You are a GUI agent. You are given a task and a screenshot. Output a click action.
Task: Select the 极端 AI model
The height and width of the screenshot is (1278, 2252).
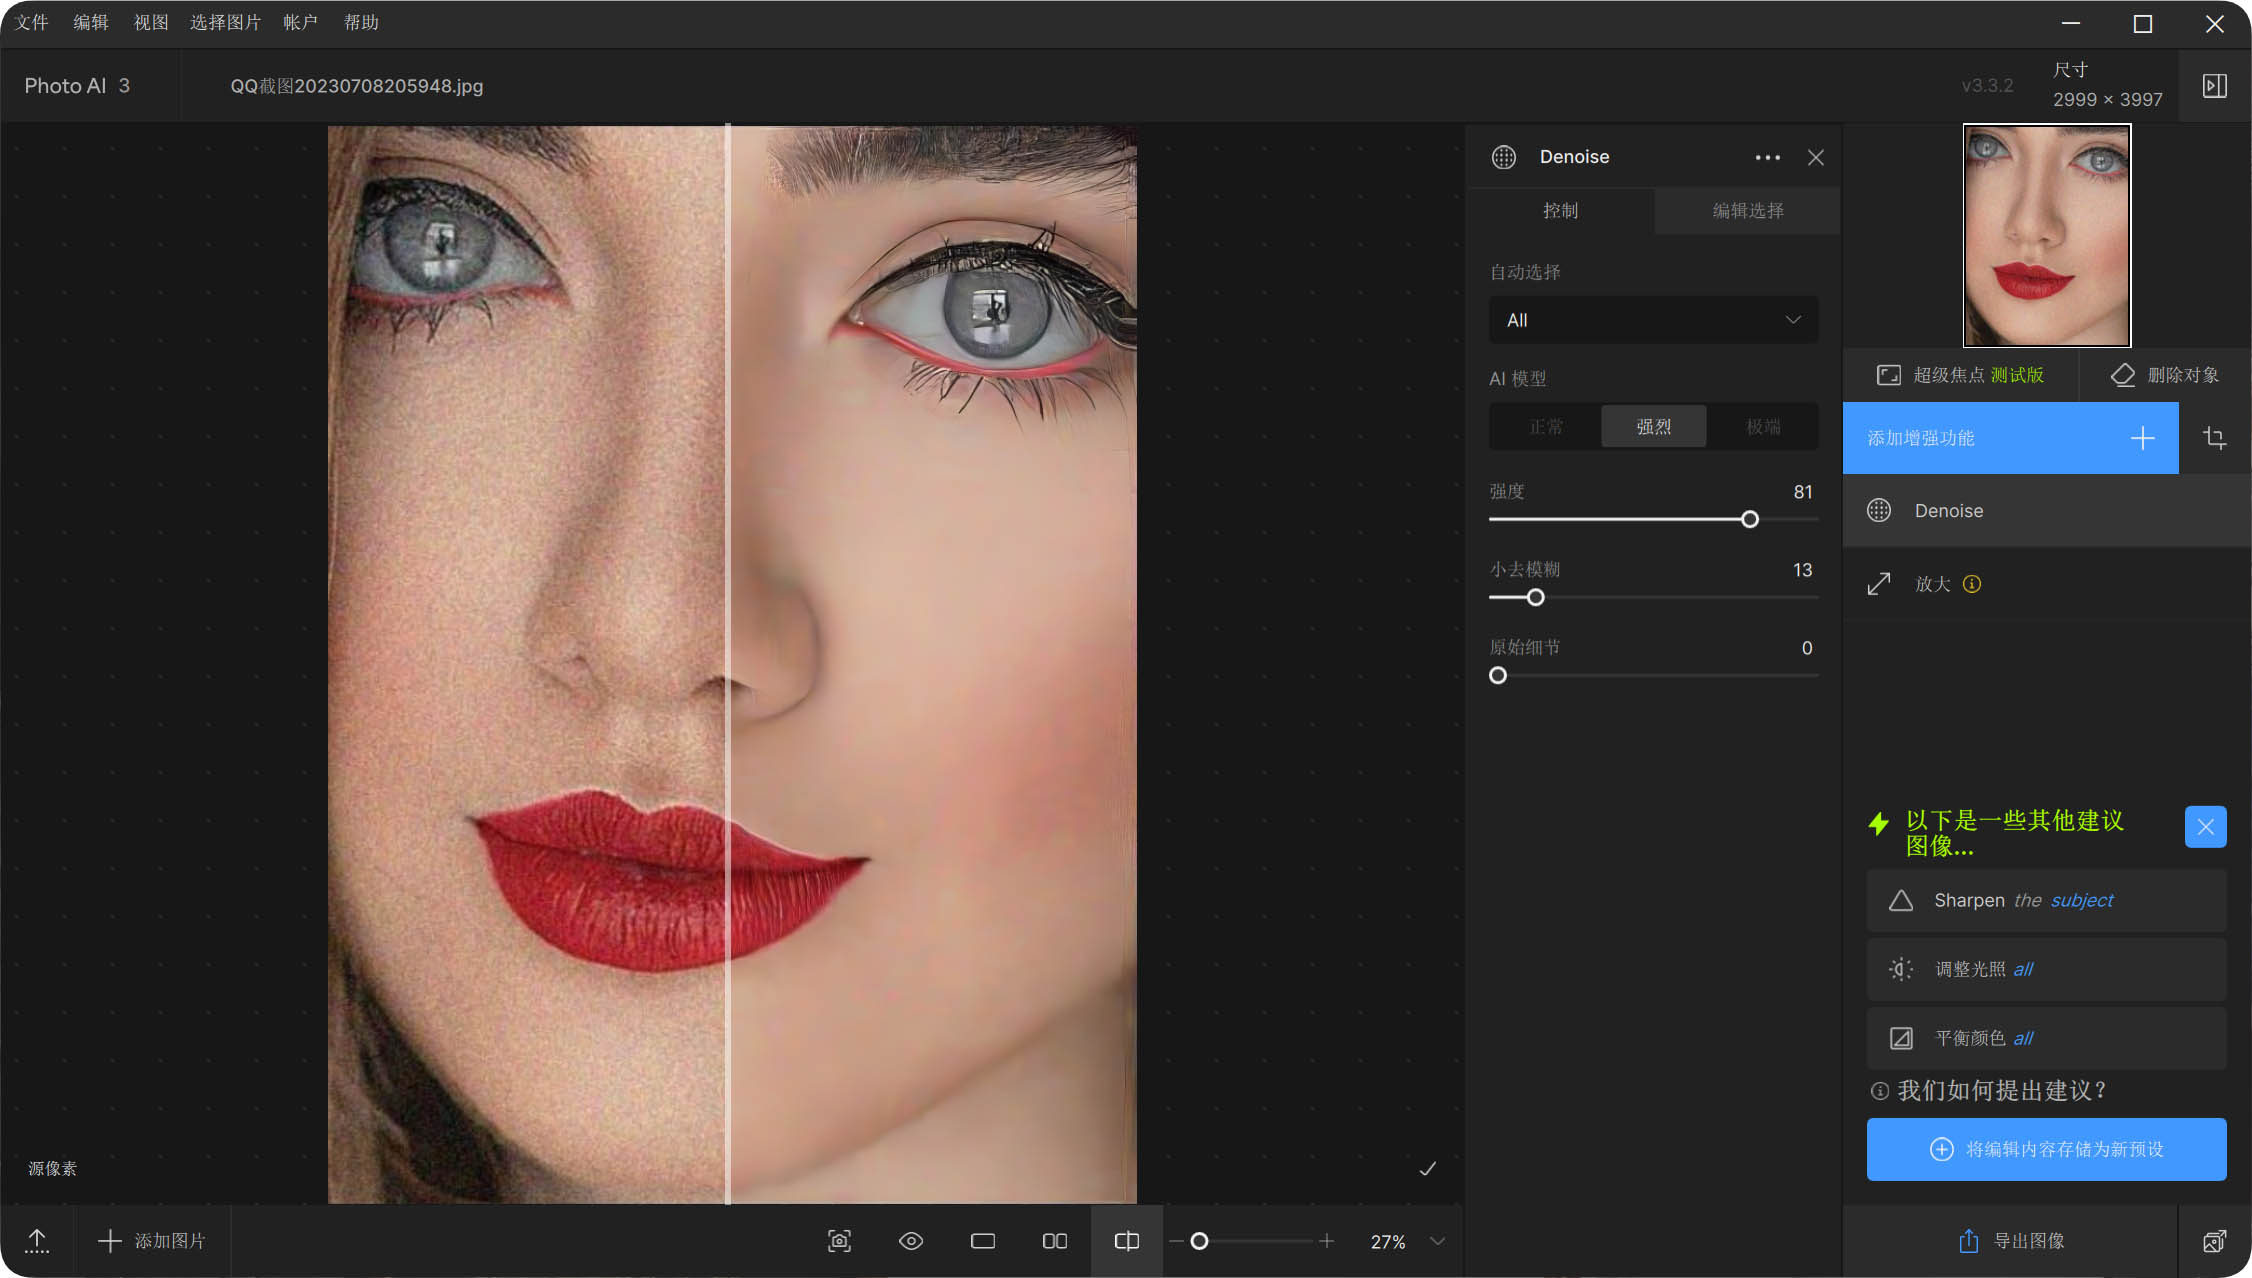pos(1763,427)
